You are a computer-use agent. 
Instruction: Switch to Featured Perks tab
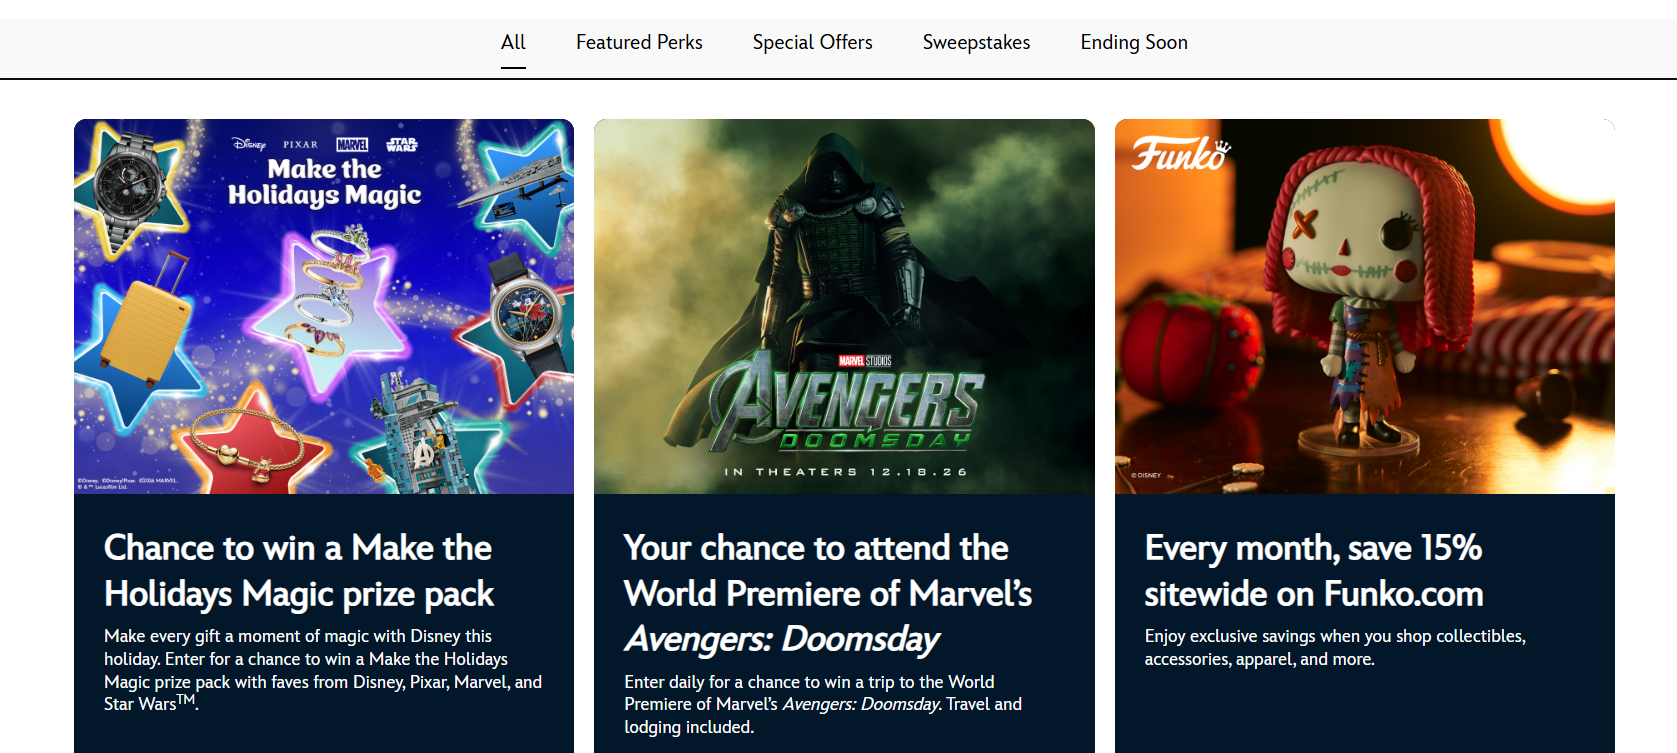coord(639,42)
